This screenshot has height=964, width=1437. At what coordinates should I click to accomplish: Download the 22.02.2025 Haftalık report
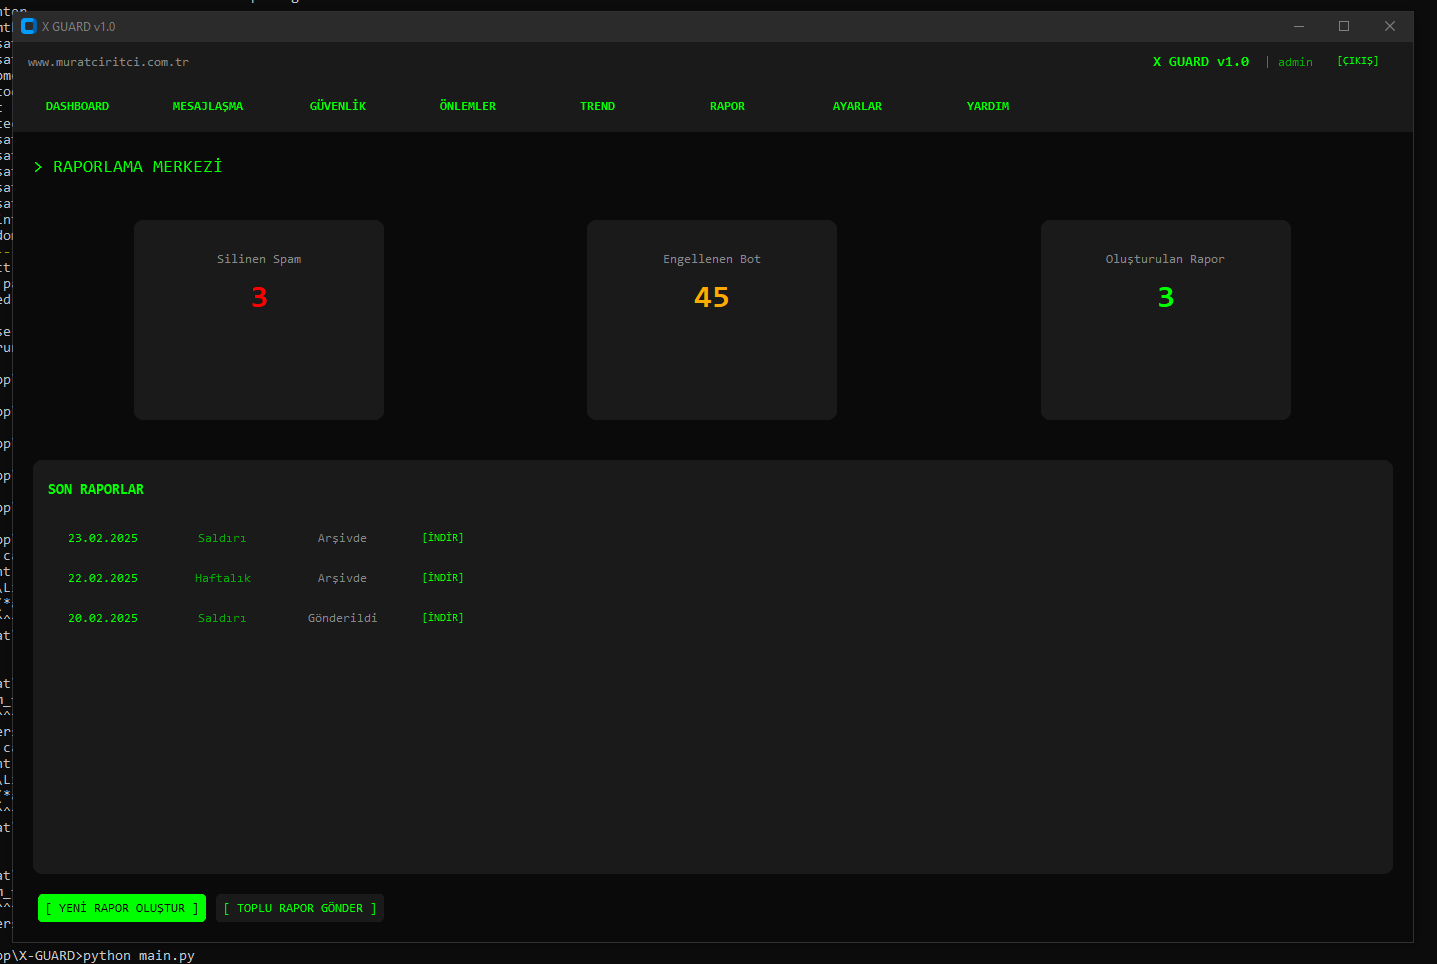[x=442, y=578]
